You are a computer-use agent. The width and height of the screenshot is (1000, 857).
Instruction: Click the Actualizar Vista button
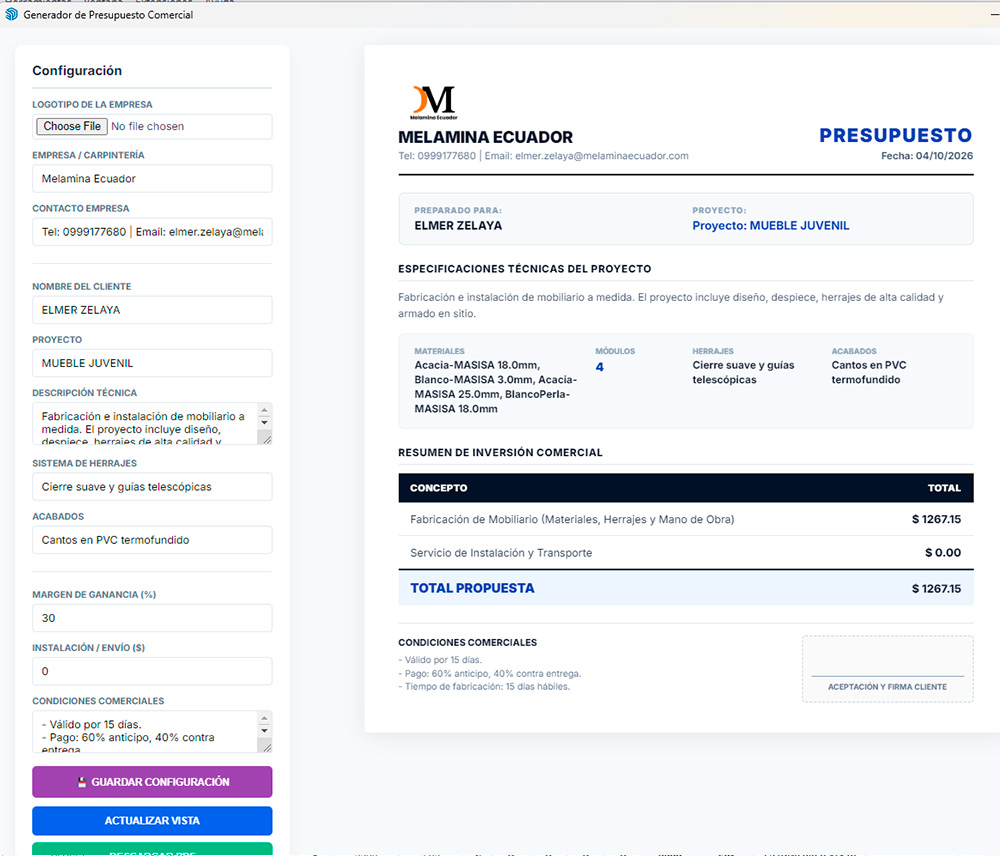pyautogui.click(x=152, y=821)
